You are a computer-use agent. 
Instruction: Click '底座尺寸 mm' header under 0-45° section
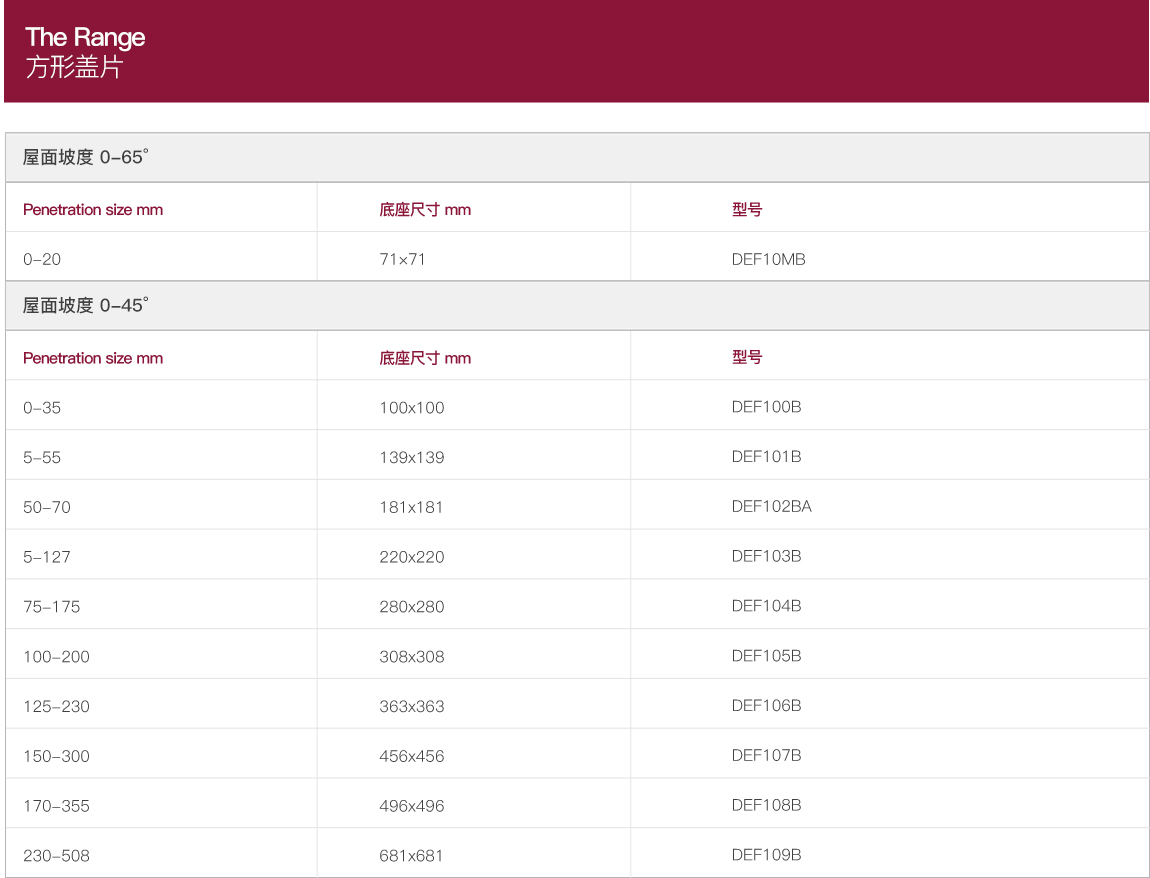click(x=425, y=358)
